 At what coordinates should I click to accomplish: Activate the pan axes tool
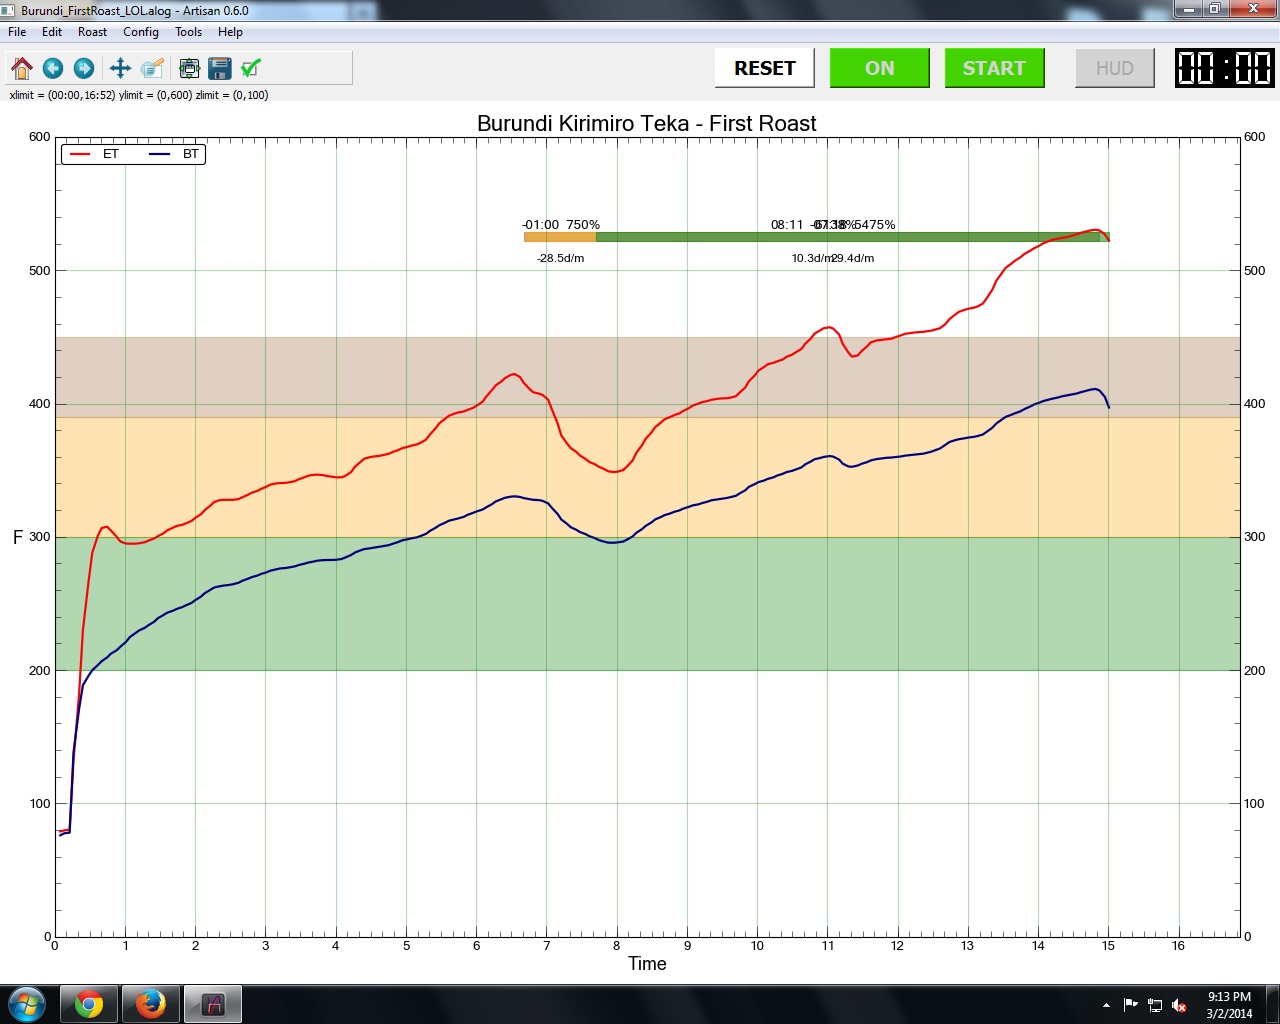pos(120,68)
